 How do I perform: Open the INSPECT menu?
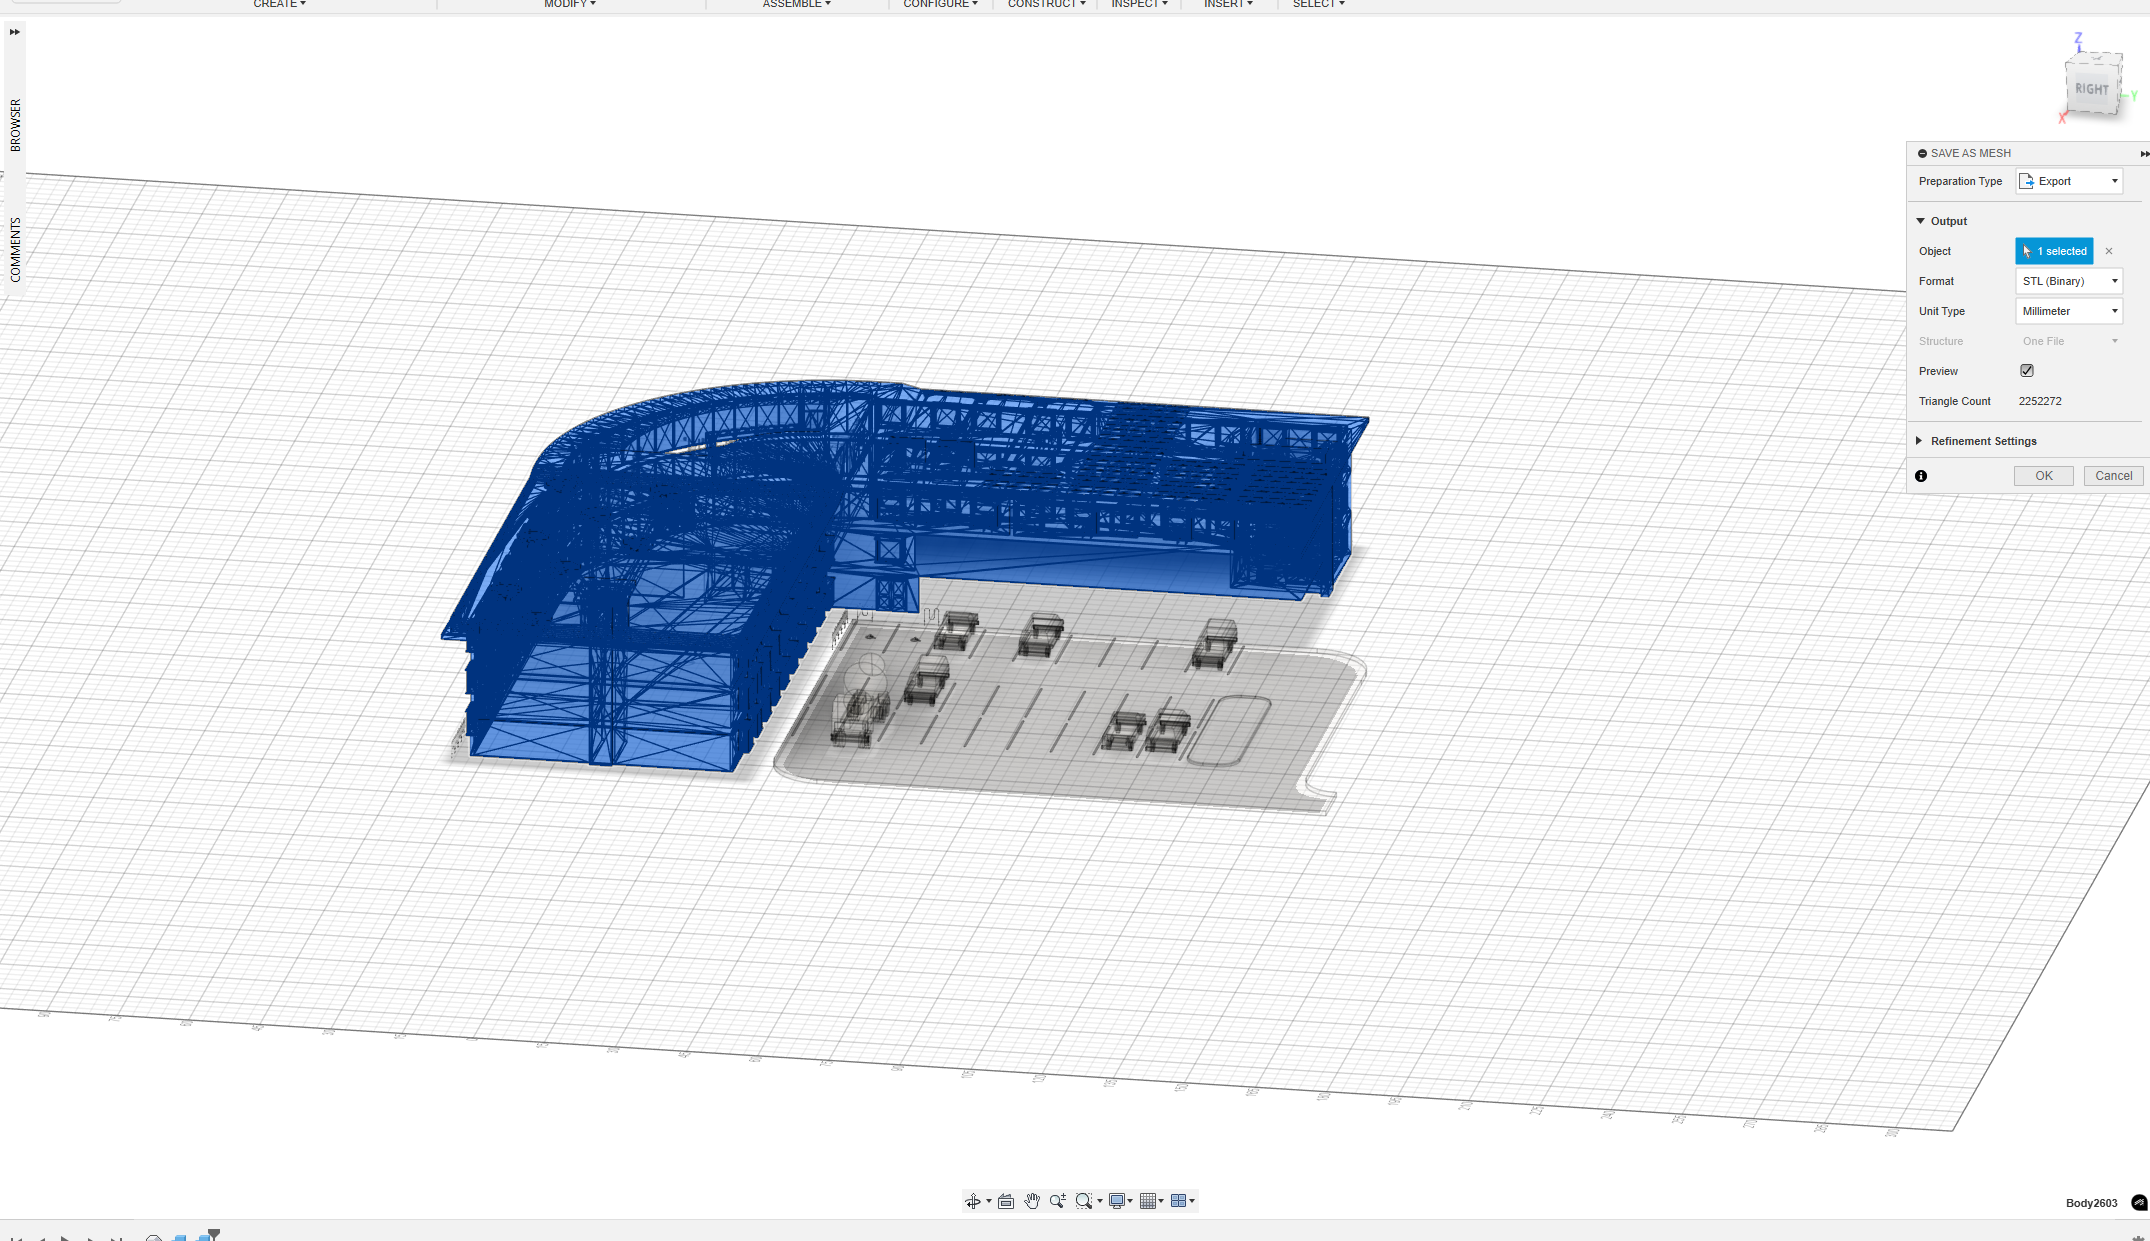pyautogui.click(x=1139, y=4)
